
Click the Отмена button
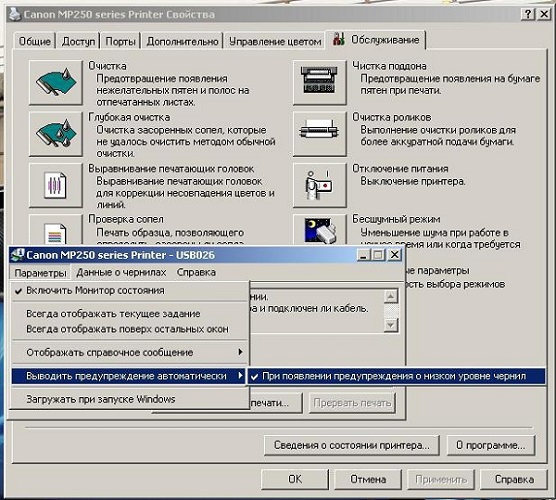pos(368,479)
